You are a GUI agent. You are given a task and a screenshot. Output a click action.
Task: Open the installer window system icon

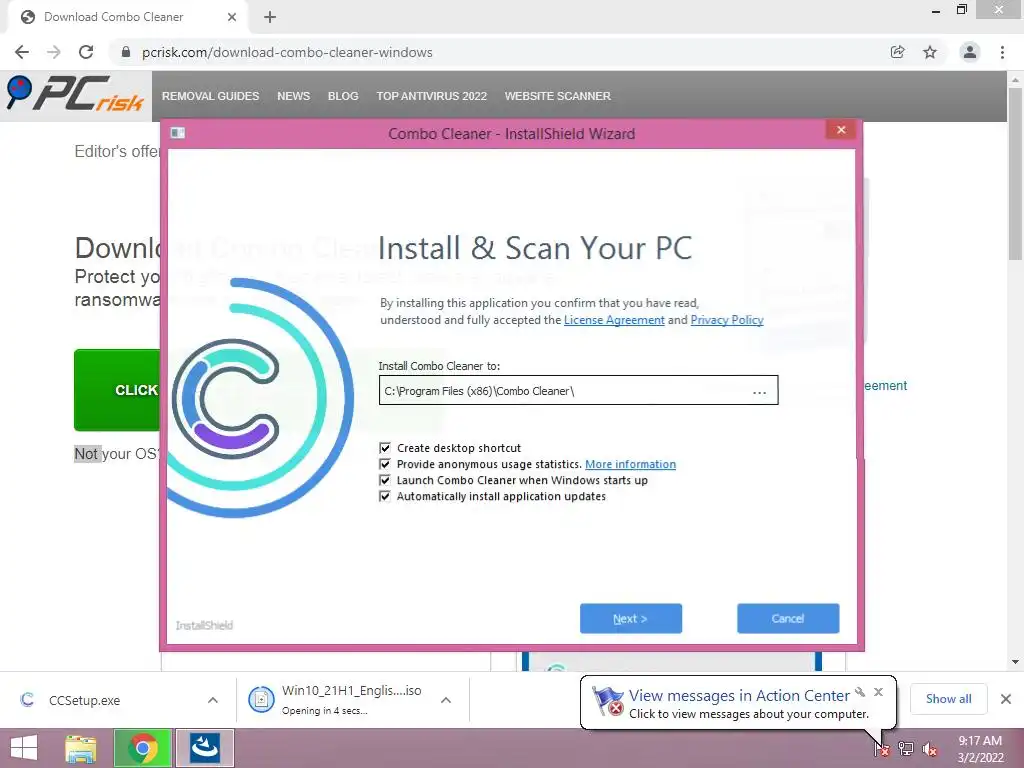tap(178, 133)
